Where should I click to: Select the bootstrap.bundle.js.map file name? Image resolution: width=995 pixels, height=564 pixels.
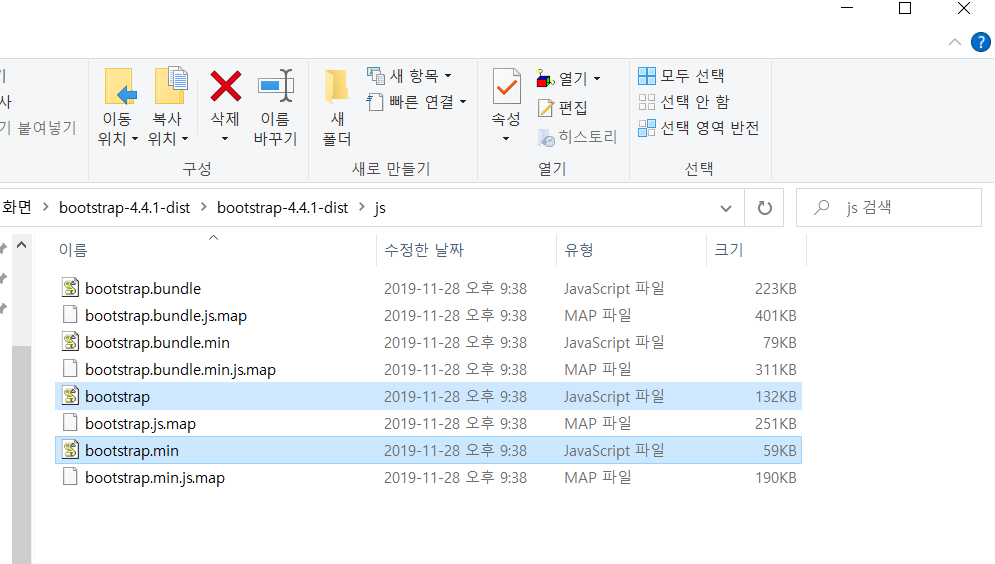[x=166, y=316]
